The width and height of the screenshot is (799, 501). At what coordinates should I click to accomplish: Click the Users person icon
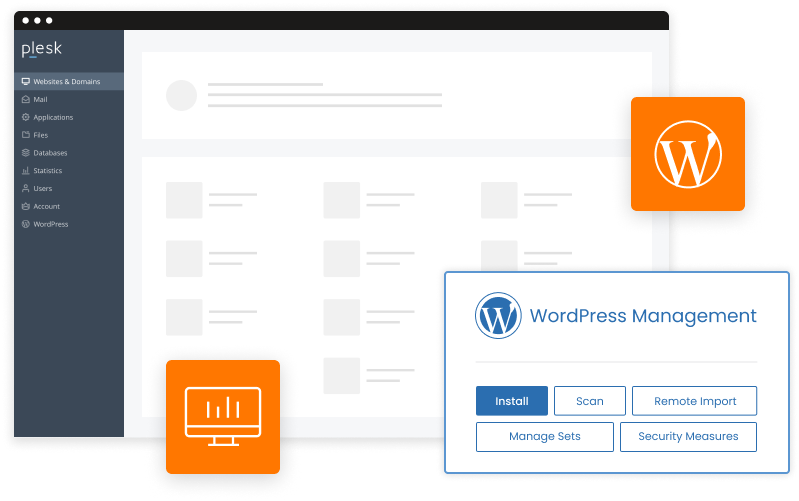(25, 189)
